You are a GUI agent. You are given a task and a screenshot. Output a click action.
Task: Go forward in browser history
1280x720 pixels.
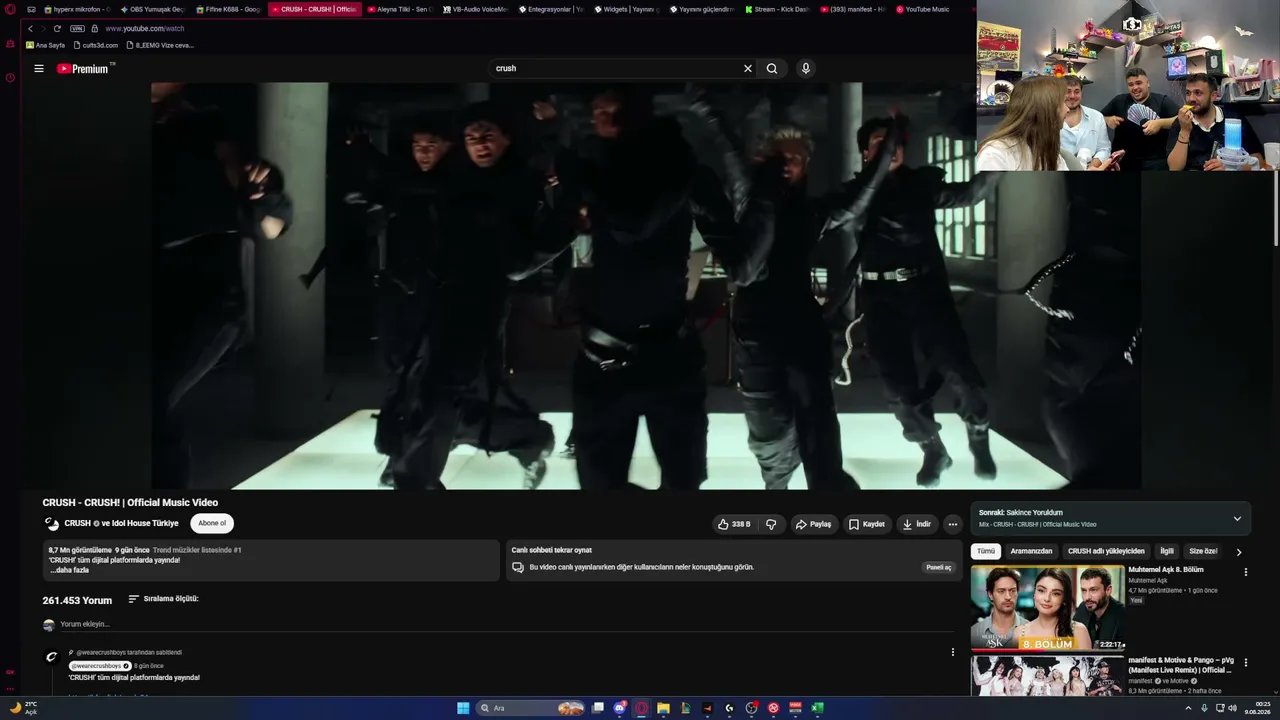click(x=43, y=29)
